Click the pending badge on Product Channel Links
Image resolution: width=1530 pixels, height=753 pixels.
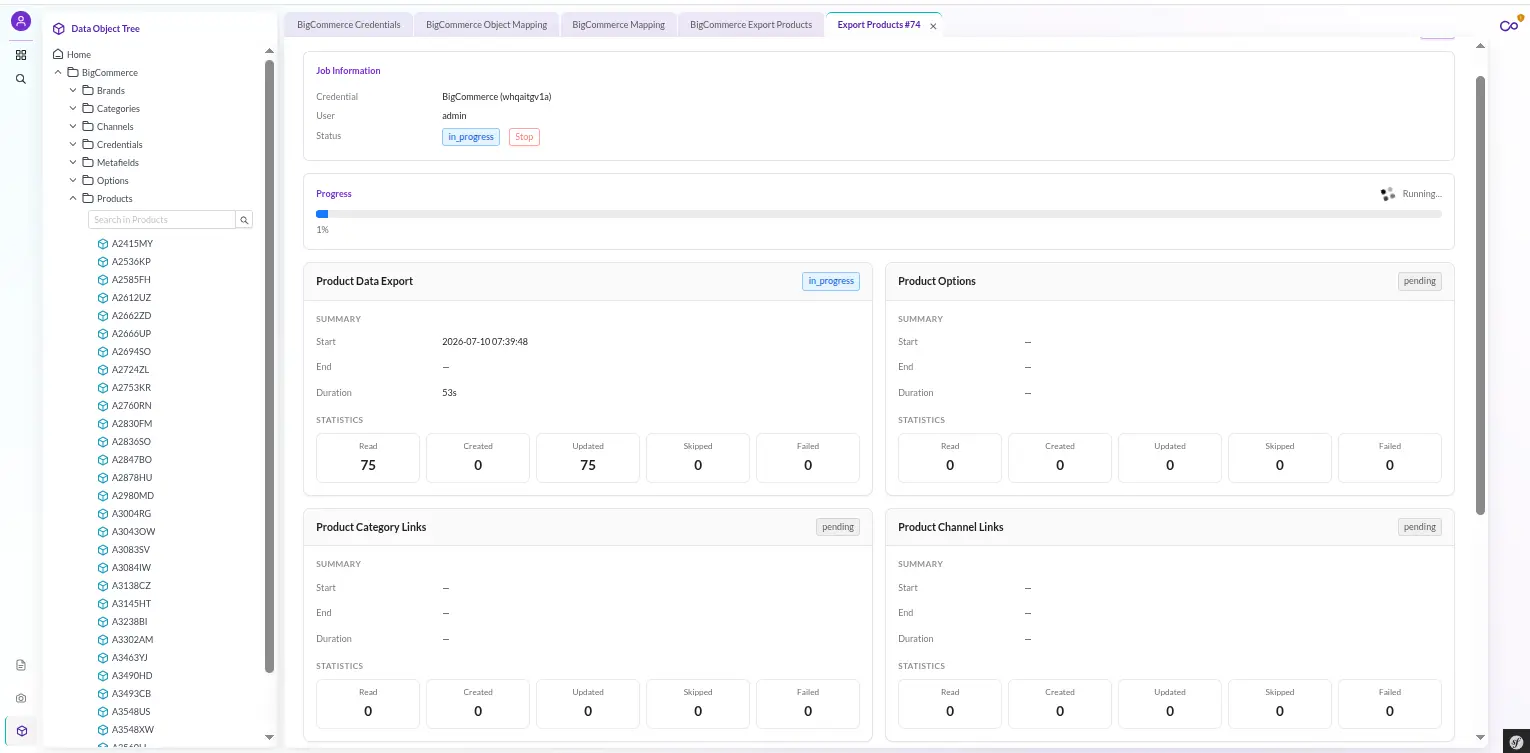[1420, 527]
